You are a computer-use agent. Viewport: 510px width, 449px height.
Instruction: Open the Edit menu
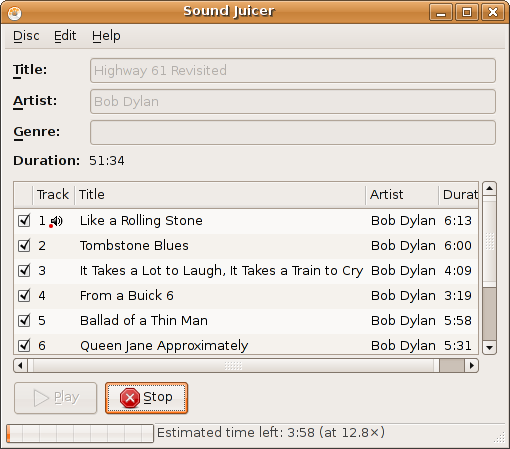65,36
